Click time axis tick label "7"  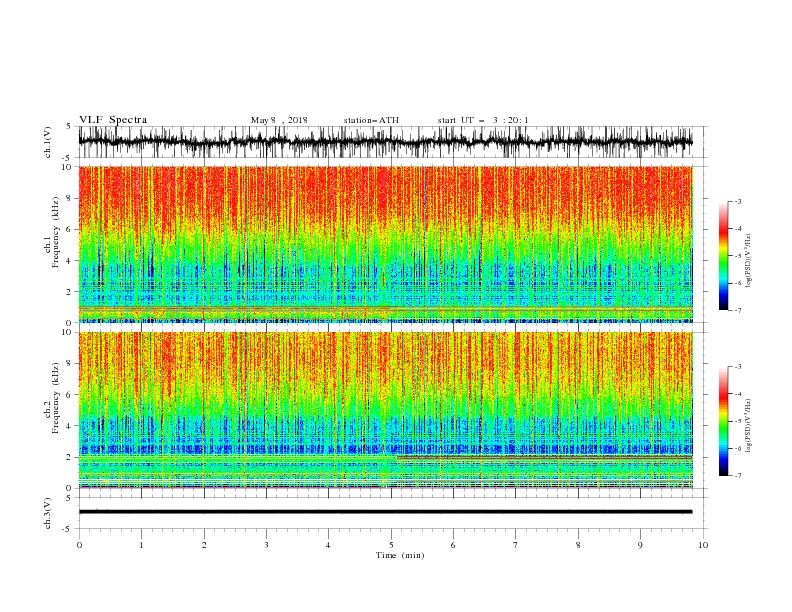click(516, 545)
